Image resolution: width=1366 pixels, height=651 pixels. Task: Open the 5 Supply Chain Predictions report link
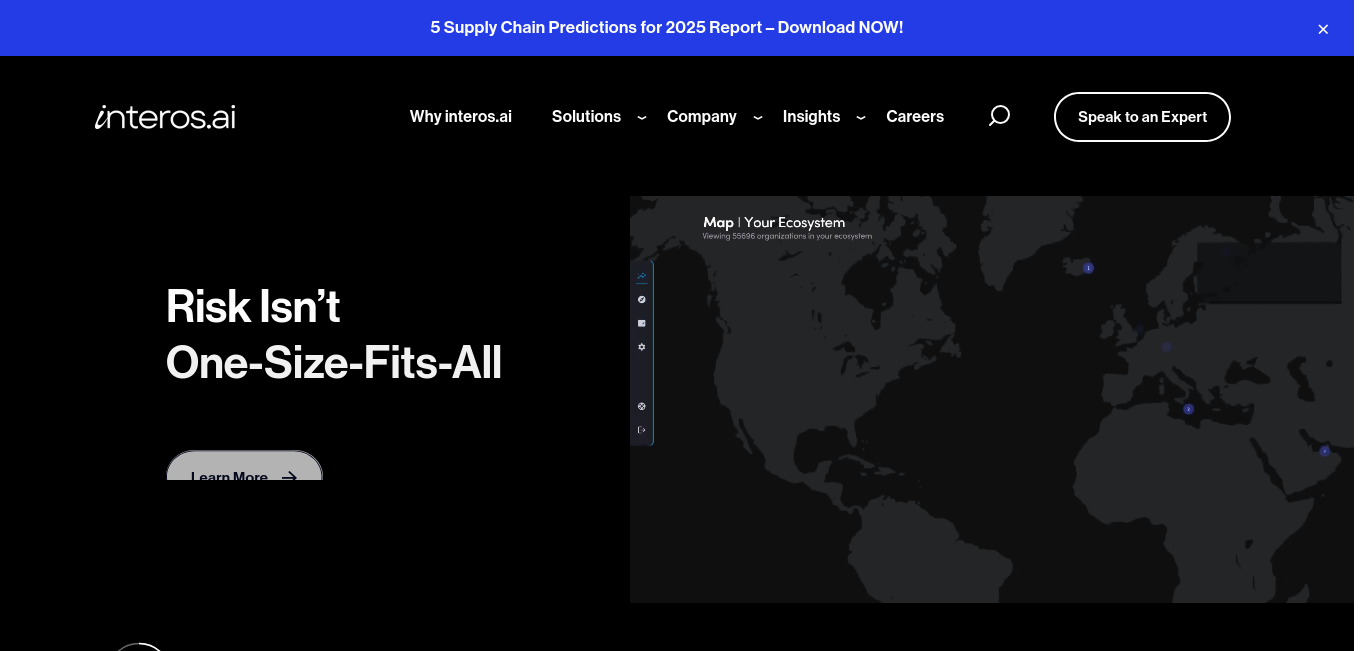[667, 28]
